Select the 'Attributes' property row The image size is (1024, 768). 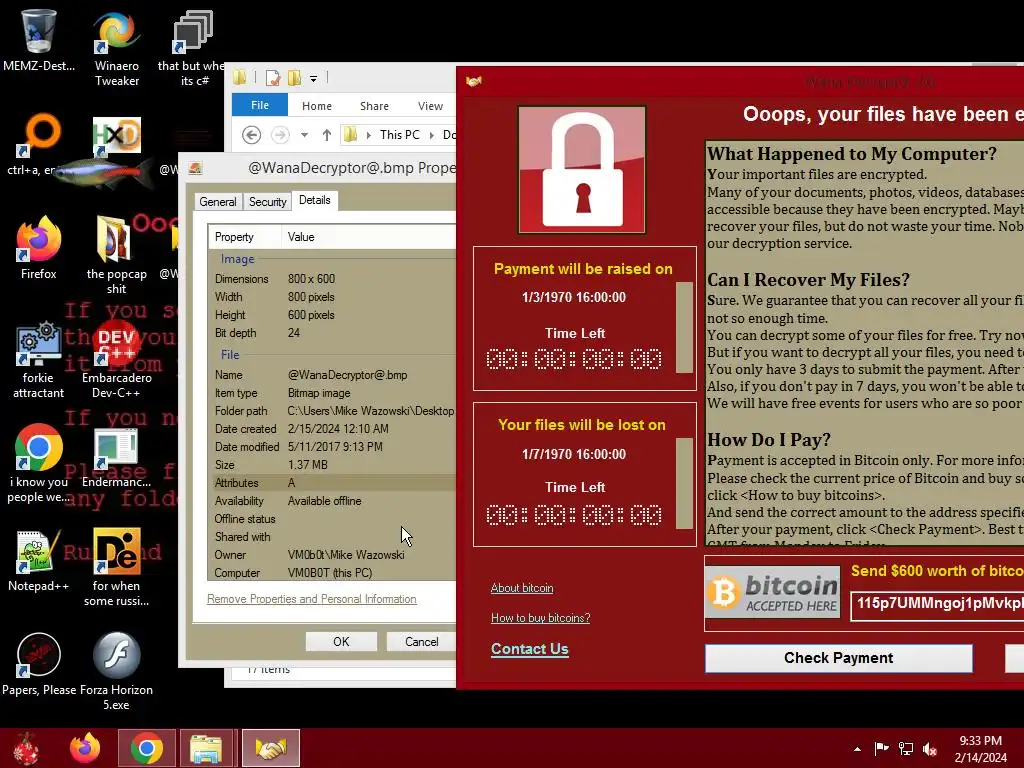[x=334, y=483]
